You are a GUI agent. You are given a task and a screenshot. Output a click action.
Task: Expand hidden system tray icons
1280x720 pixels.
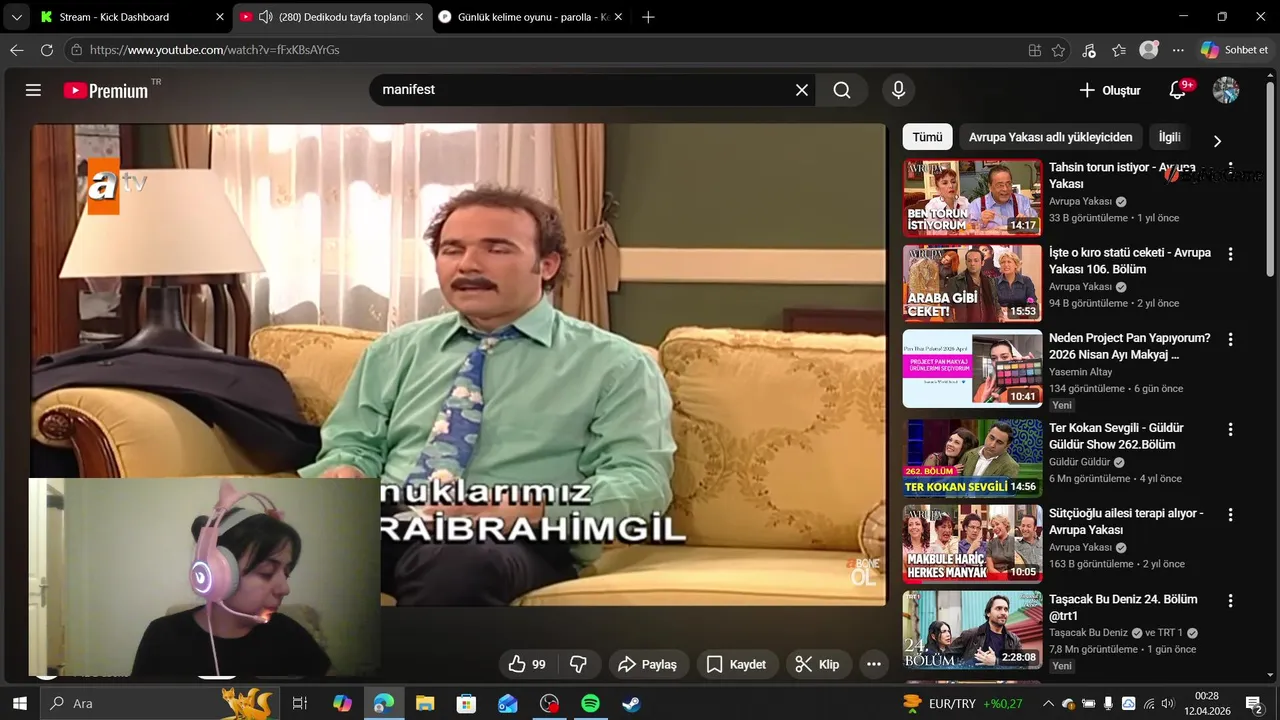pyautogui.click(x=1048, y=704)
